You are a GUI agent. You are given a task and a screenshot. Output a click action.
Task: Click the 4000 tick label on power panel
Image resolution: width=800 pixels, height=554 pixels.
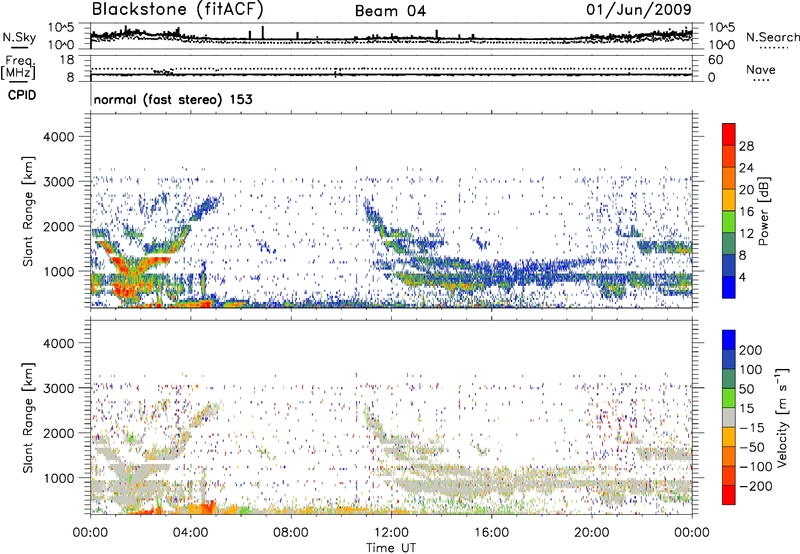(59, 137)
